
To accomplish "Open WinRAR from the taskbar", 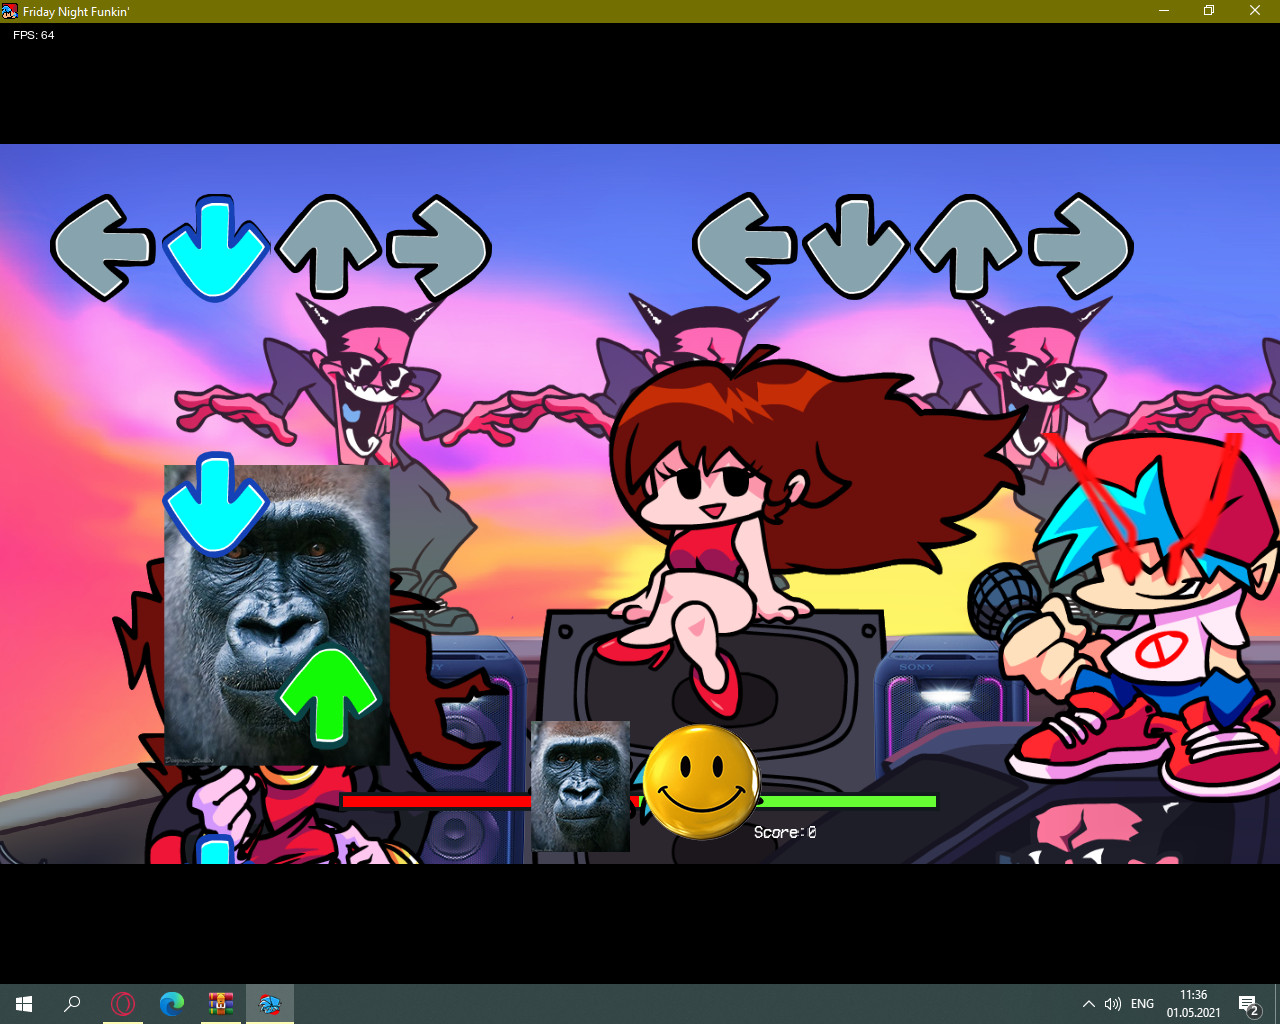I will click(x=220, y=1003).
